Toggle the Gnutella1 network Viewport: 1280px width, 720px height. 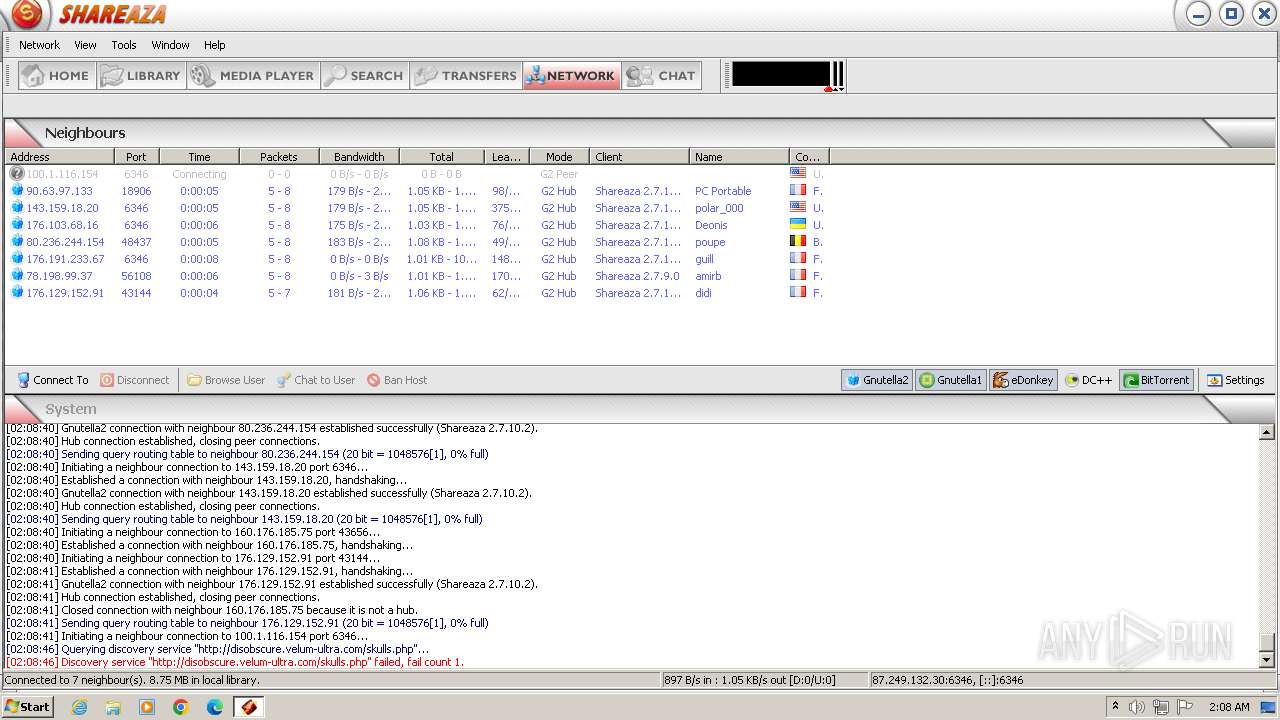(x=951, y=380)
